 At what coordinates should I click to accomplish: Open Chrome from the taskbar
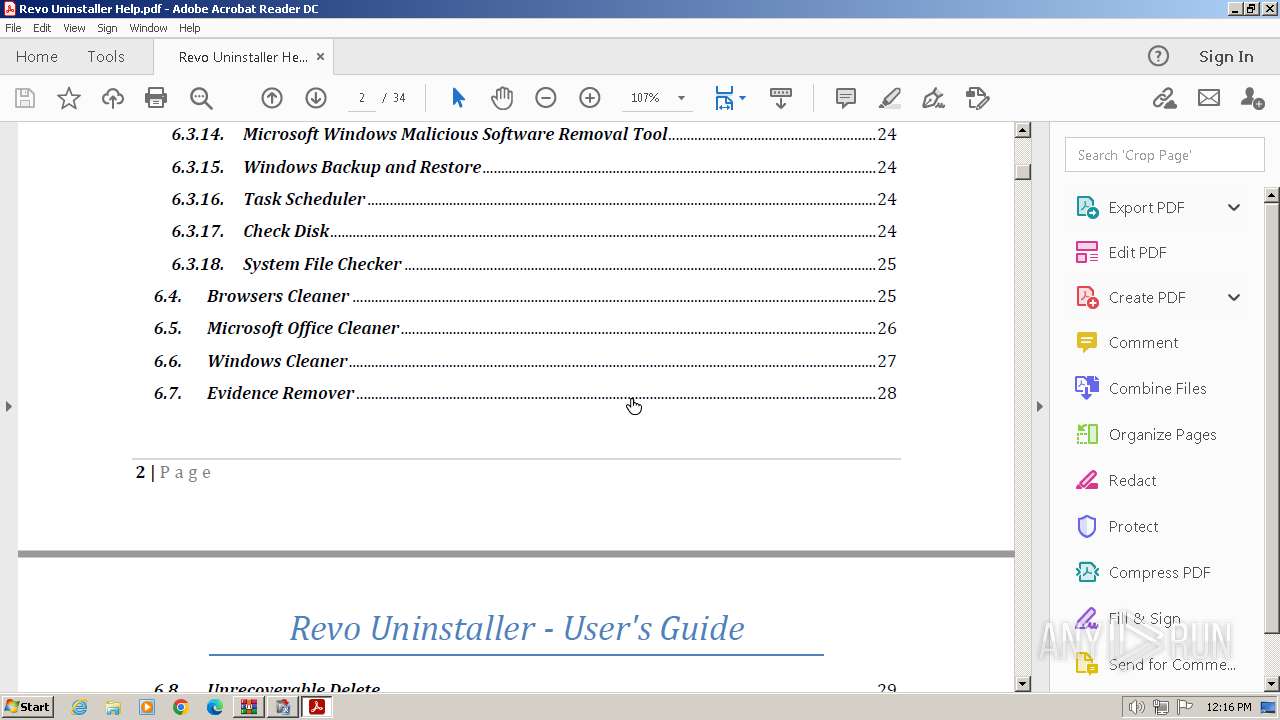pyautogui.click(x=180, y=707)
